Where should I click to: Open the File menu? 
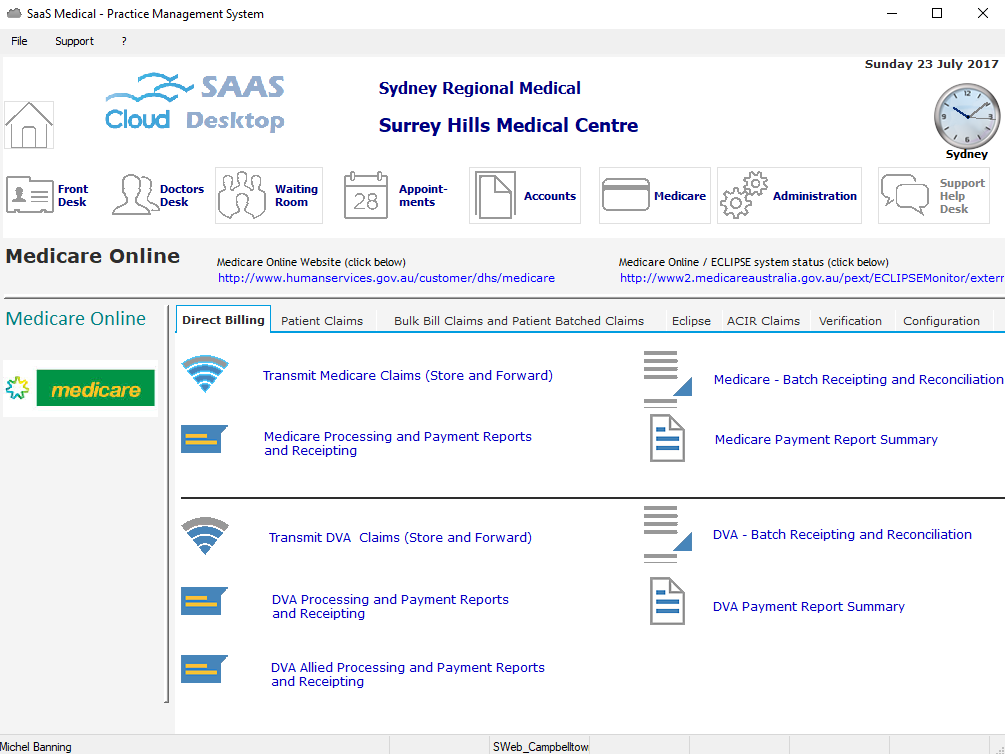[19, 41]
